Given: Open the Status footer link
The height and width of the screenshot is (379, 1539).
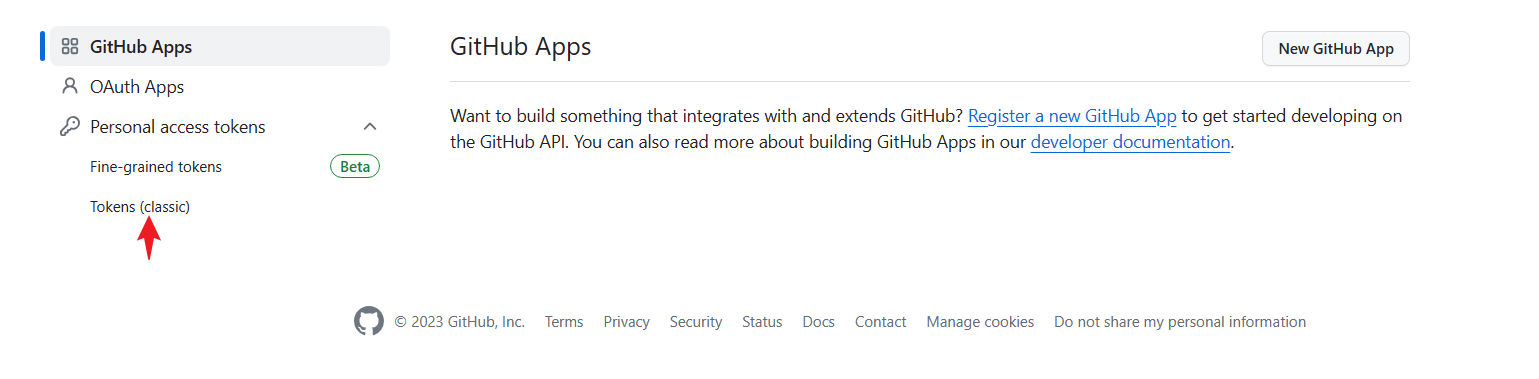Looking at the screenshot, I should coord(762,322).
